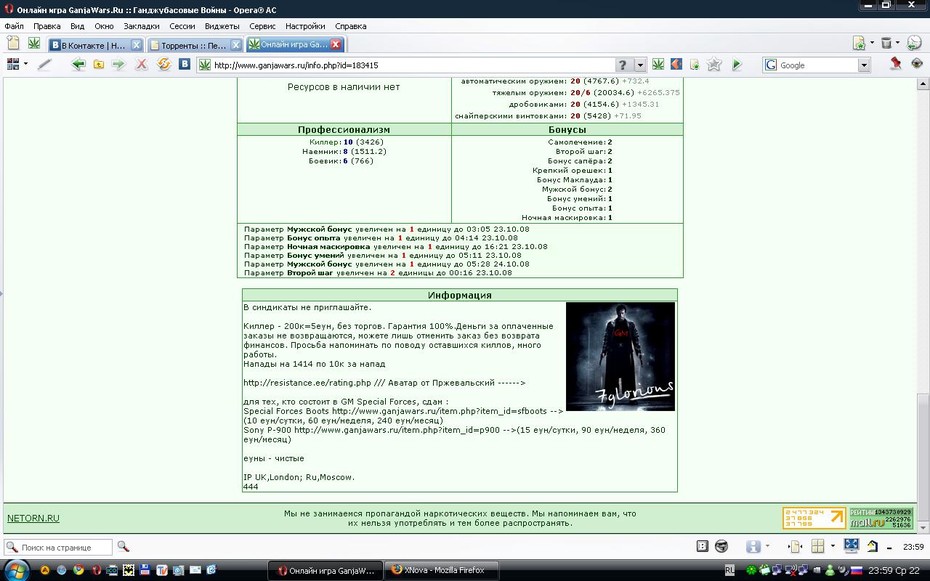Screen dimensions: 930x581
Task: Stop page loading with the red X icon
Action: 141,65
